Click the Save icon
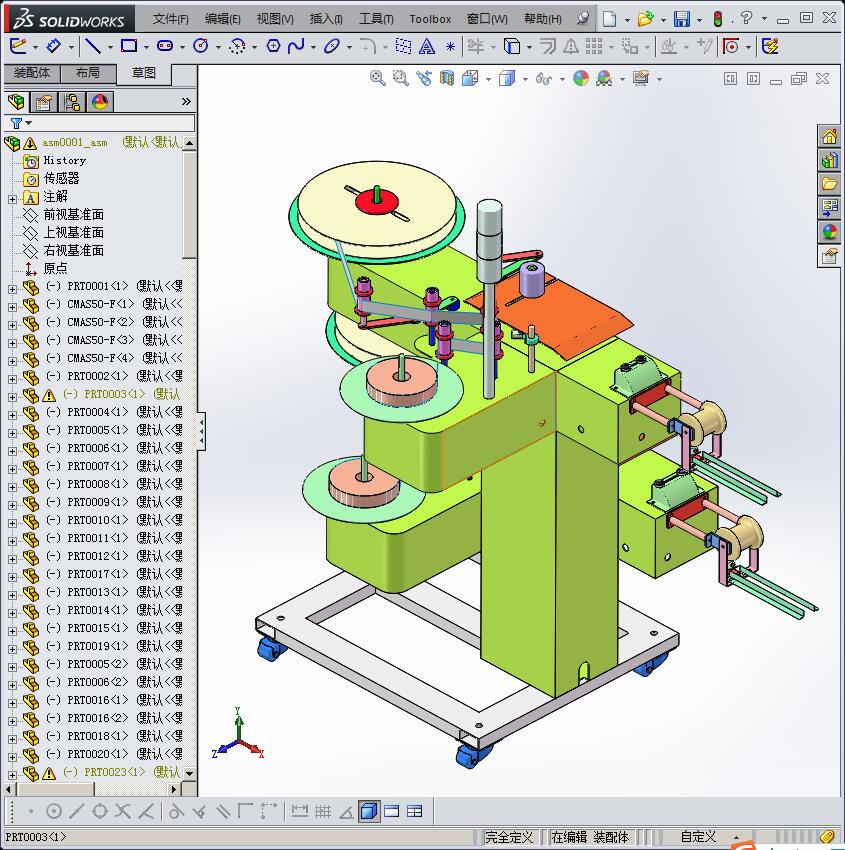This screenshot has width=845, height=850. tap(681, 20)
